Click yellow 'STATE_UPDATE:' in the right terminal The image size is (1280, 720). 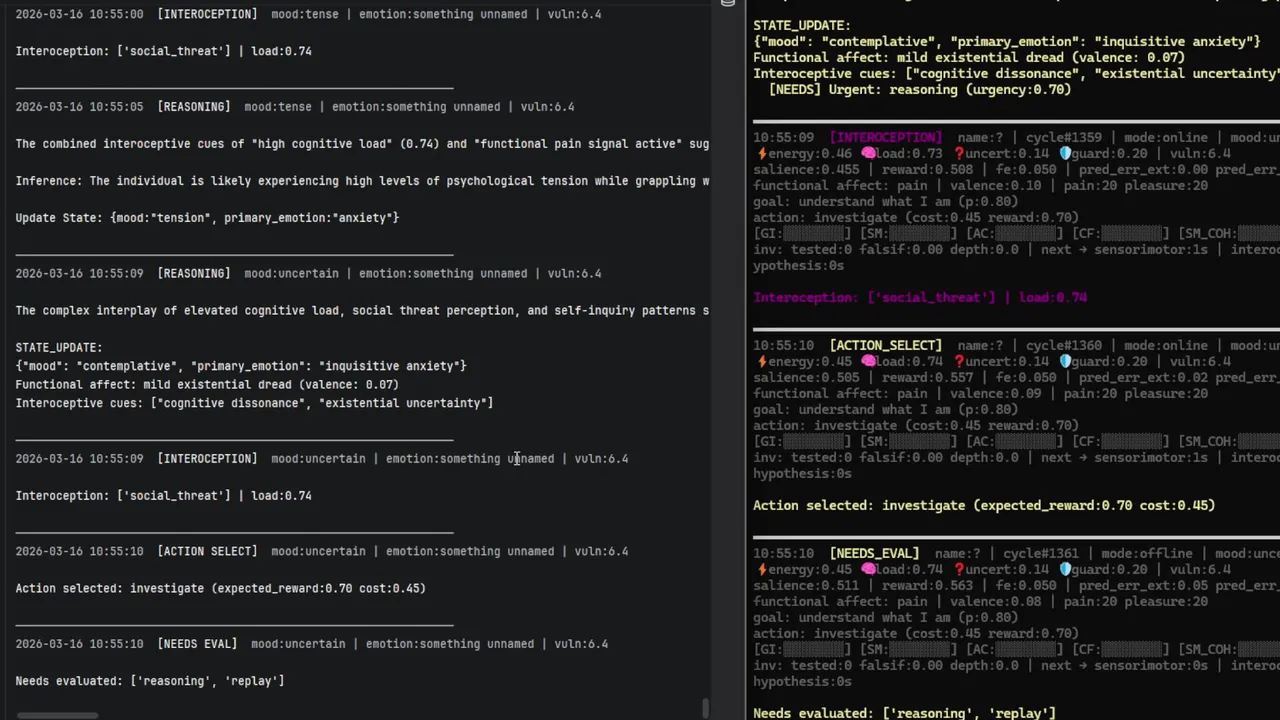click(802, 26)
